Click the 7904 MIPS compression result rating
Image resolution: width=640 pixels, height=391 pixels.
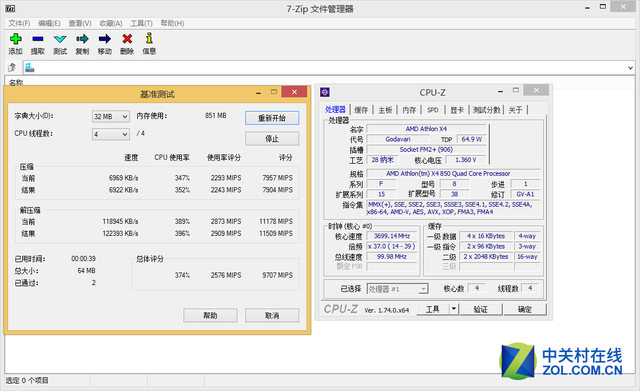278,190
